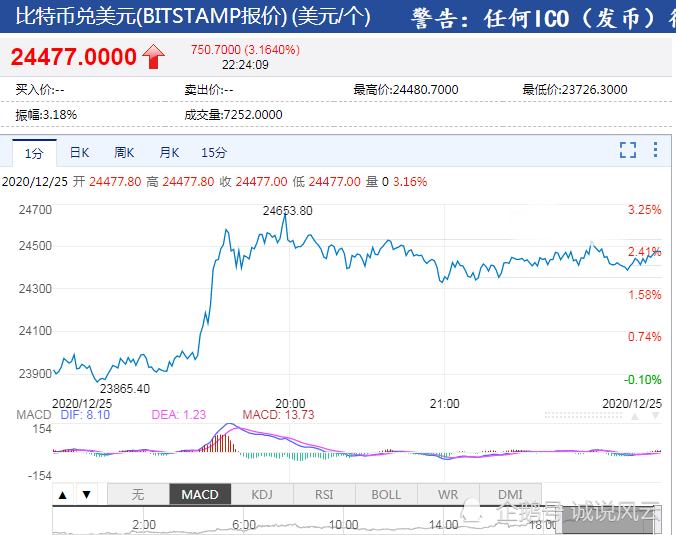Click the 最低价:23726.3000 value
This screenshot has height=535, width=676.
[x=575, y=90]
